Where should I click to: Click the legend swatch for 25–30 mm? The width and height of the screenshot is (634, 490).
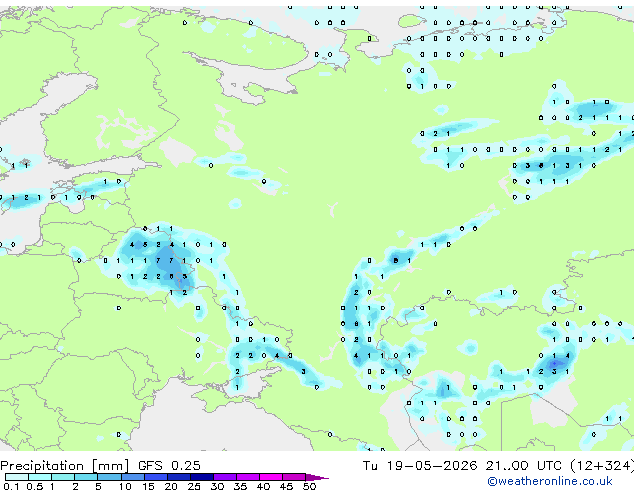202,477
